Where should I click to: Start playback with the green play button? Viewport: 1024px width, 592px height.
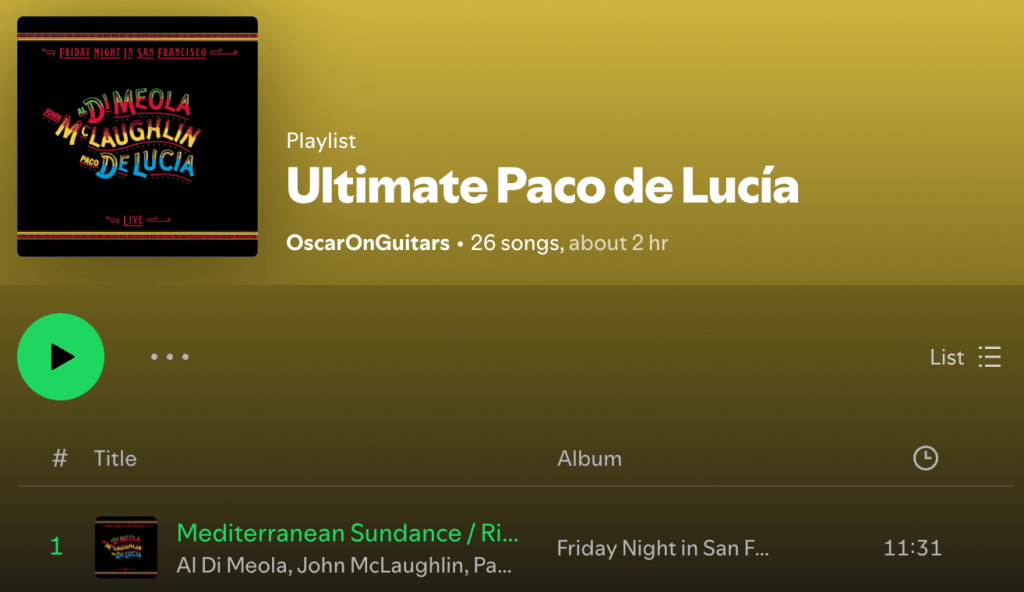coord(61,357)
